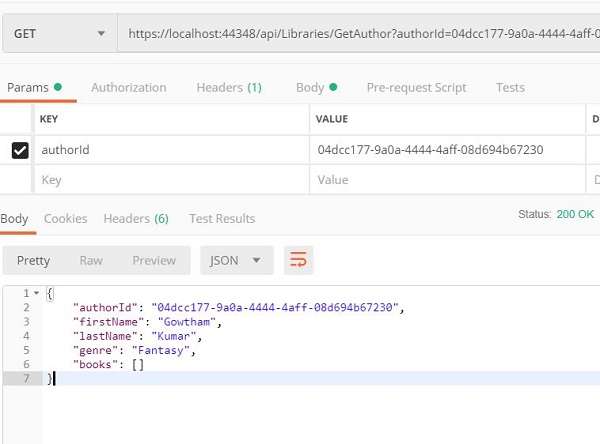Image resolution: width=600 pixels, height=444 pixels.
Task: Click the request URL field
Action: [x=358, y=34]
